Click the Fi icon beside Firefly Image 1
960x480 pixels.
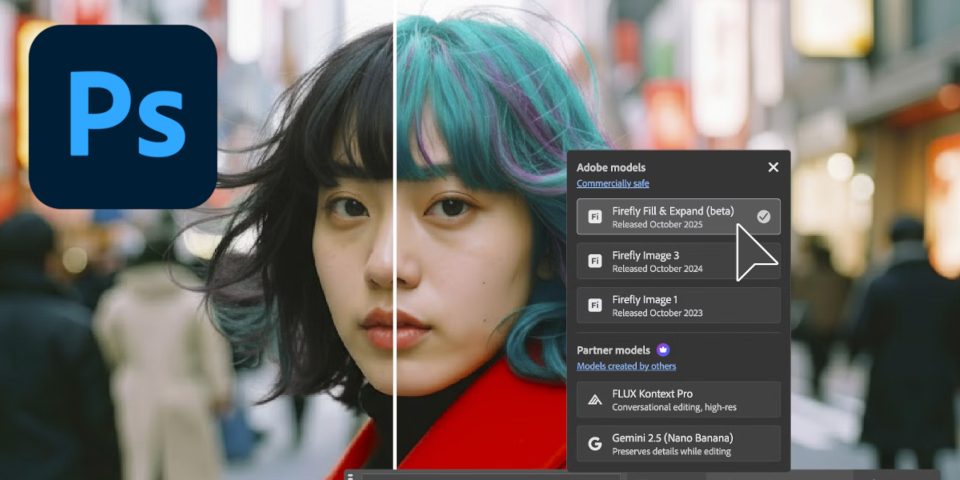tap(595, 306)
